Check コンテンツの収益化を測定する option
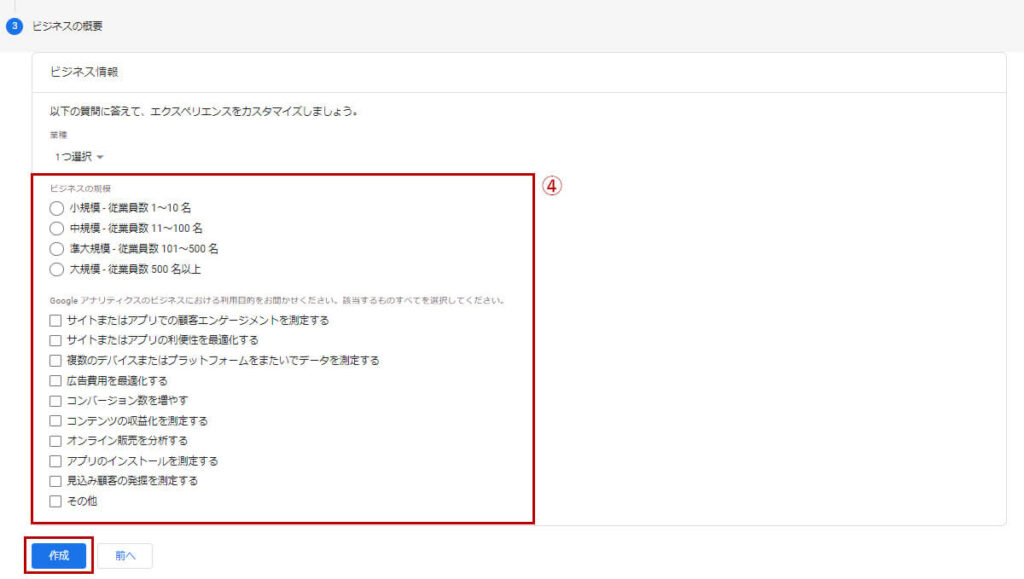1024x579 pixels. (56, 421)
